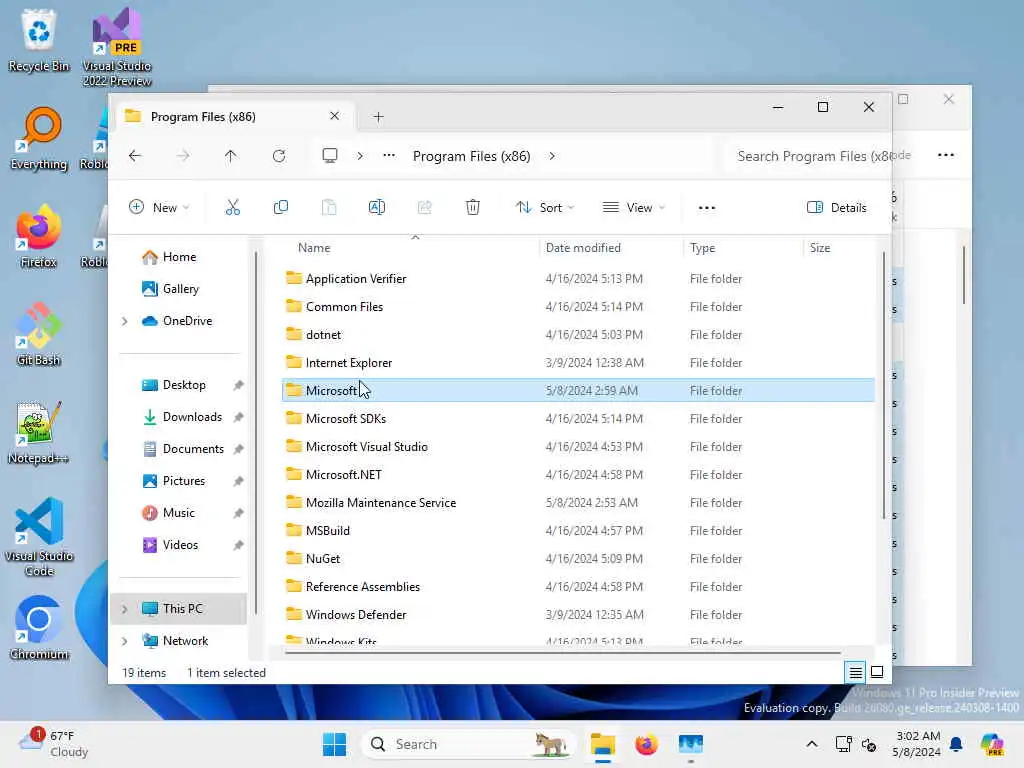Expand Network tree node
Image resolution: width=1024 pixels, height=768 pixels.
(125, 641)
